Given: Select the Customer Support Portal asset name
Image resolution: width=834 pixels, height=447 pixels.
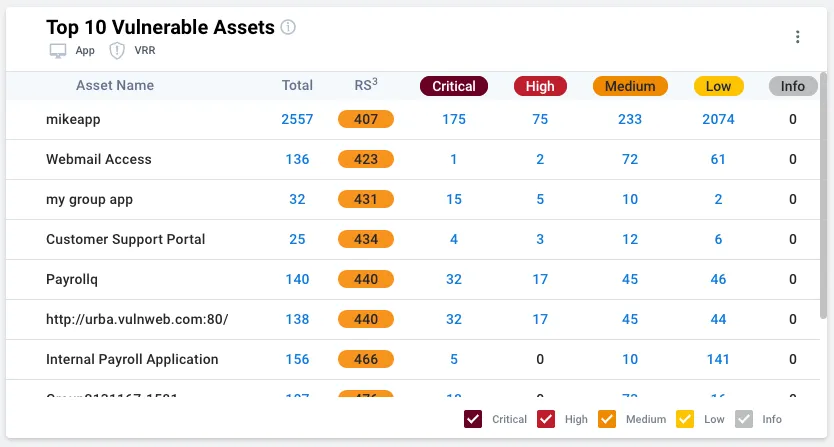Looking at the screenshot, I should [x=126, y=239].
